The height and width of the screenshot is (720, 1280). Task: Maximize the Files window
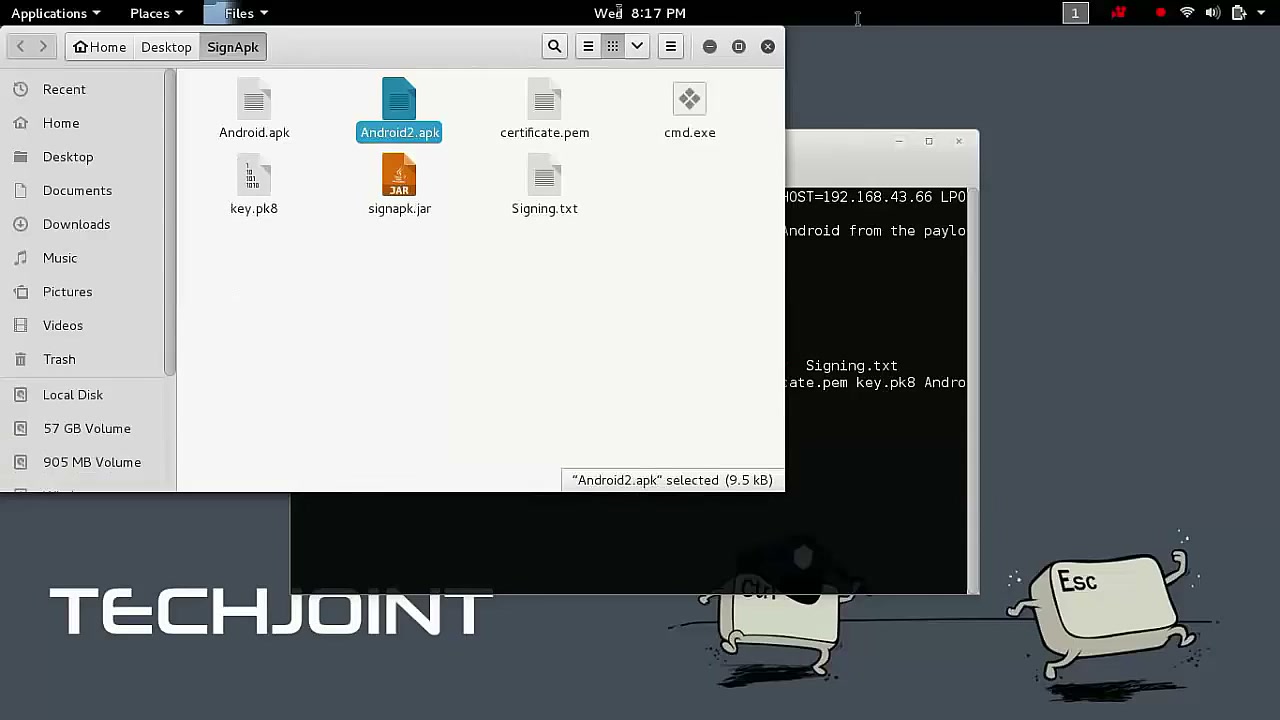[x=739, y=46]
